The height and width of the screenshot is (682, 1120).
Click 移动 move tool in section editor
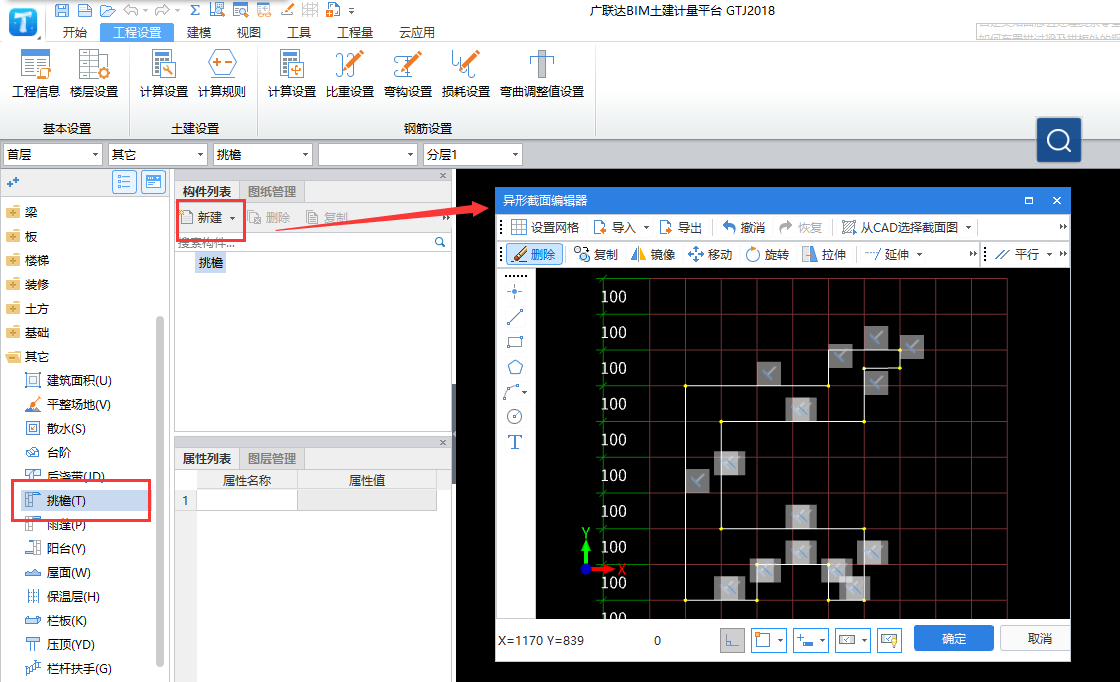coord(710,254)
